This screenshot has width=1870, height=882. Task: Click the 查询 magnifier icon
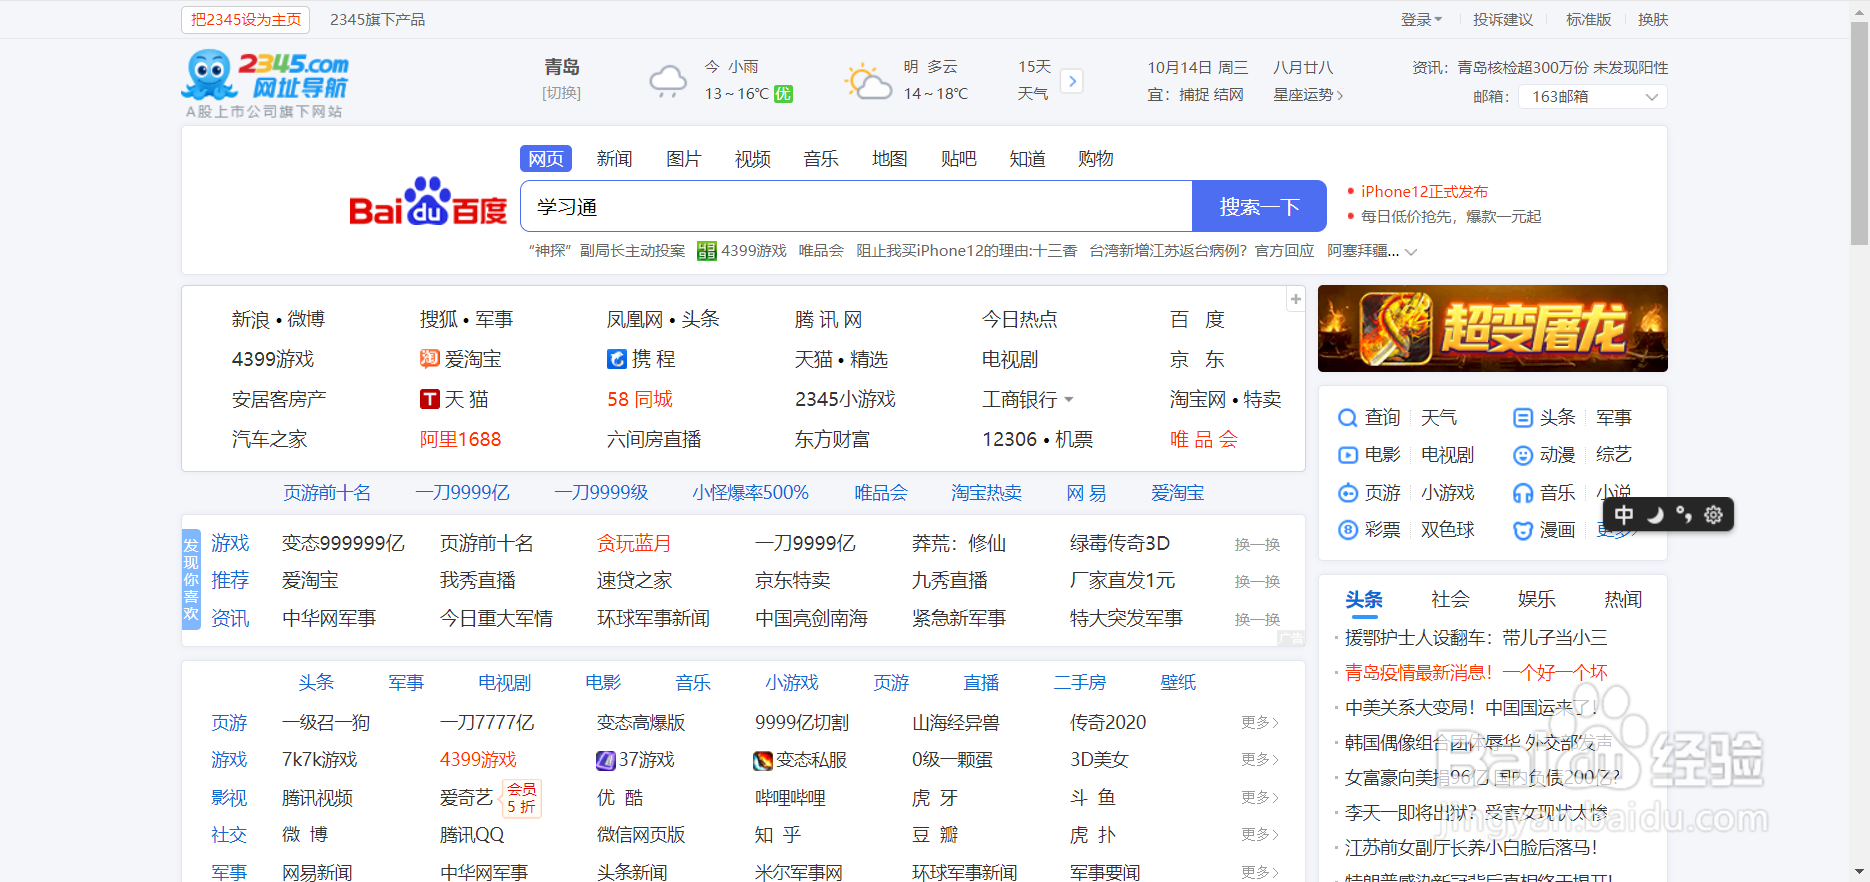pyautogui.click(x=1348, y=418)
